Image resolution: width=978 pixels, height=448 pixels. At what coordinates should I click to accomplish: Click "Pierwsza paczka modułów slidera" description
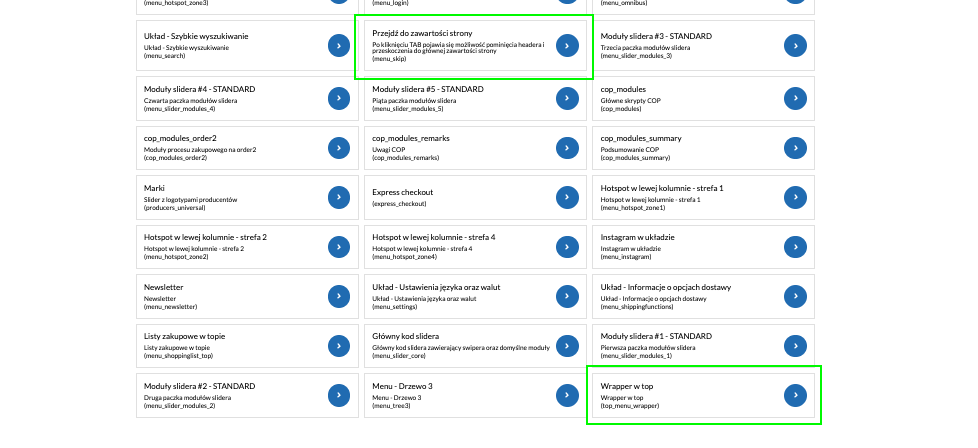point(647,348)
